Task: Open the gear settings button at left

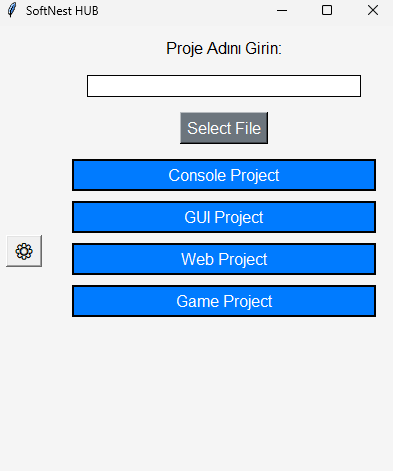Action: (x=24, y=251)
